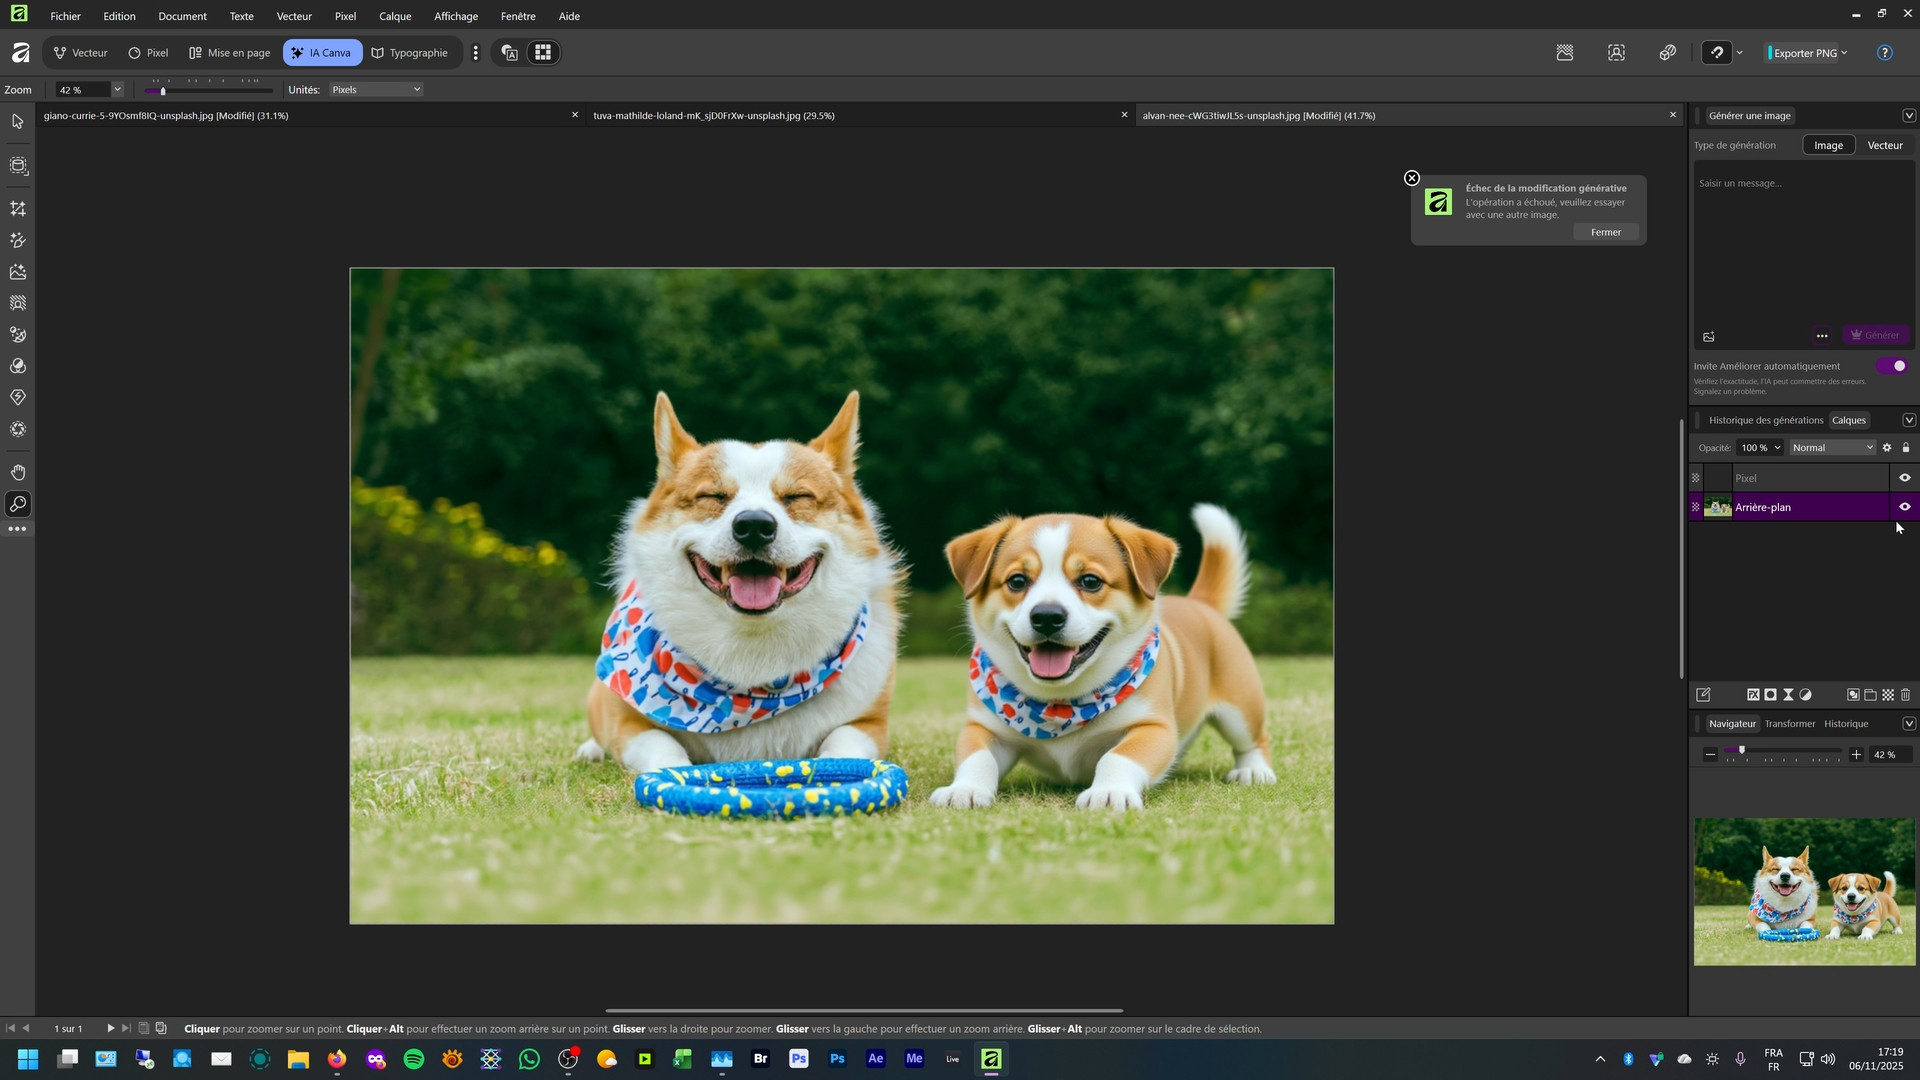Click the layer lock icon
Image resolution: width=1920 pixels, height=1080 pixels.
point(1906,448)
